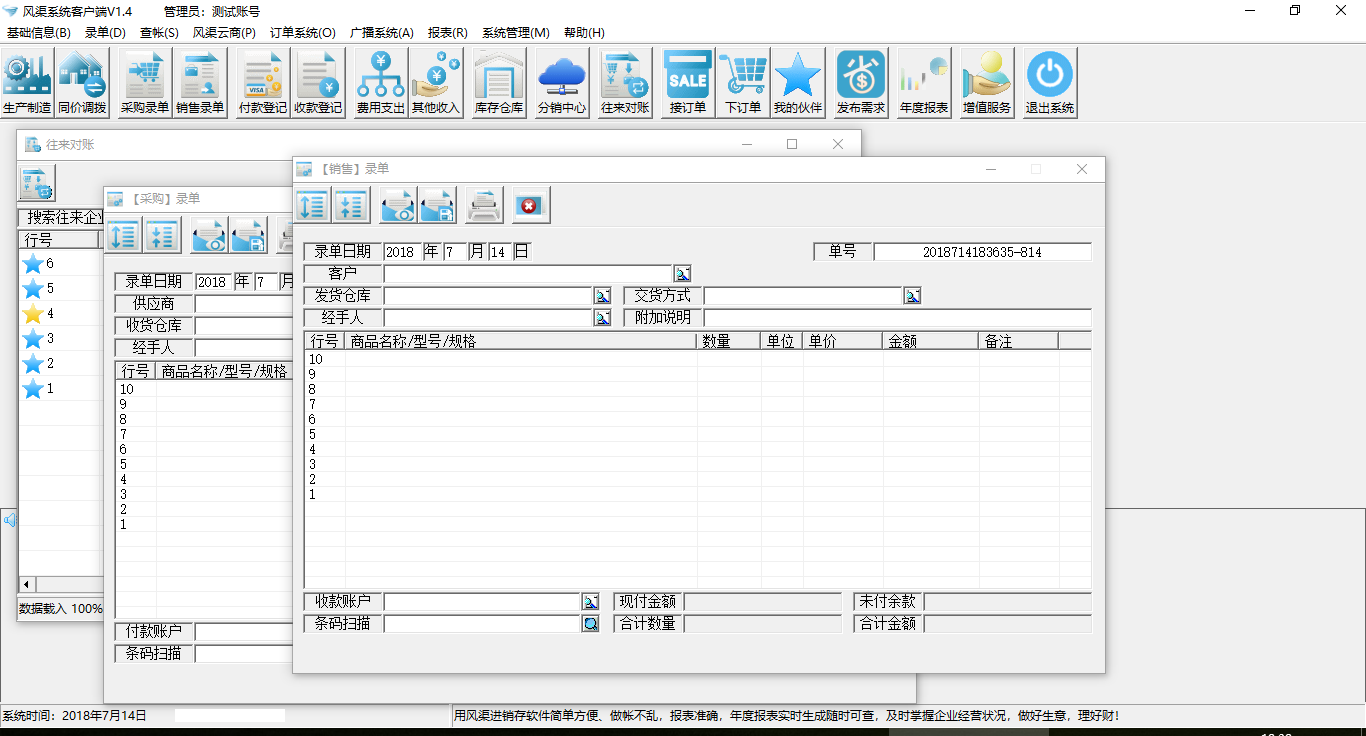The height and width of the screenshot is (736, 1366).
Task: Click into the 附加说明 text field
Action: click(x=897, y=318)
